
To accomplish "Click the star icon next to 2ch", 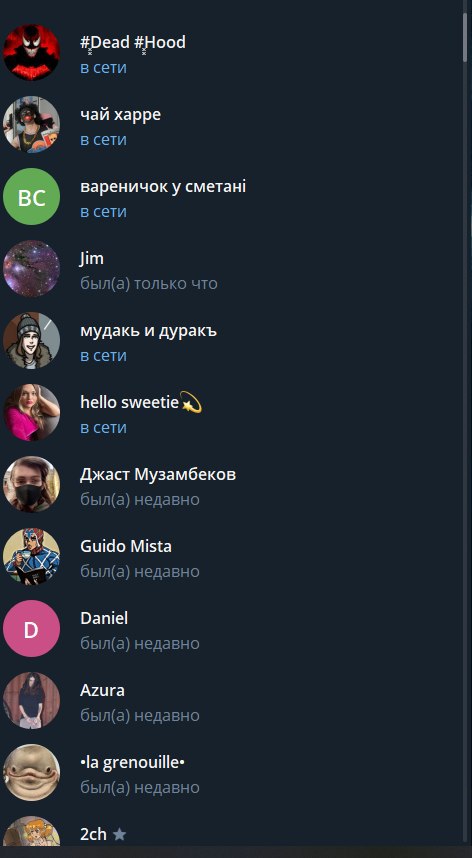I will (x=119, y=834).
